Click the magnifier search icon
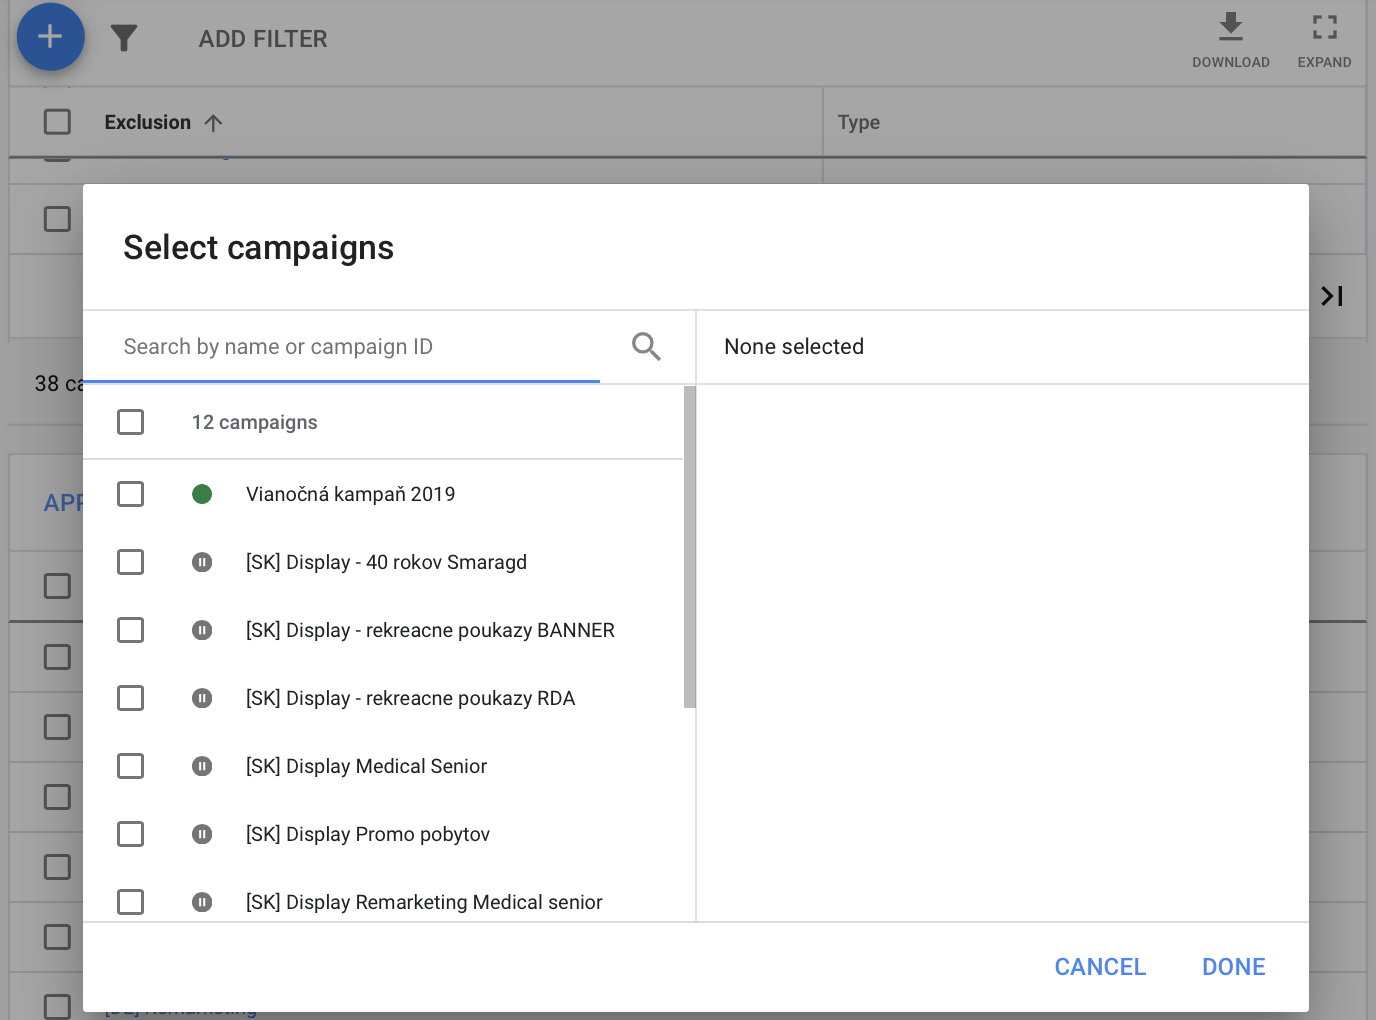Viewport: 1376px width, 1020px height. point(646,347)
